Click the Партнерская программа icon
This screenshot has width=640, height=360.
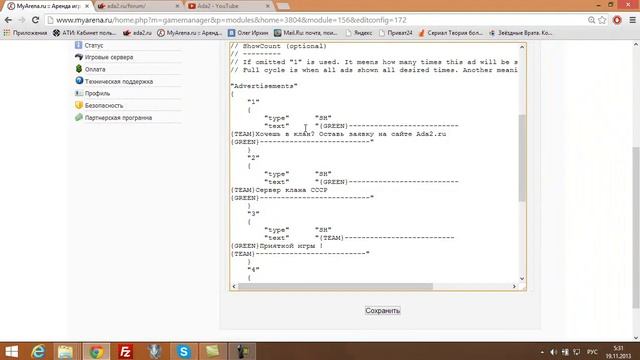[x=79, y=117]
